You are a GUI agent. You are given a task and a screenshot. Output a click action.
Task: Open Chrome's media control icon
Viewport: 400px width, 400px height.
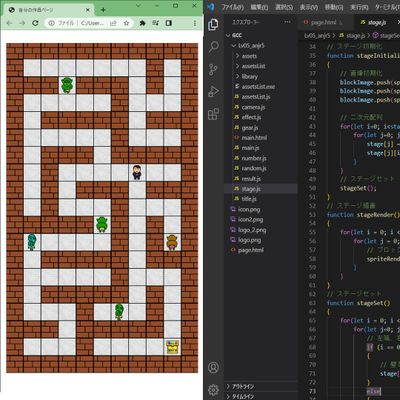(x=156, y=23)
